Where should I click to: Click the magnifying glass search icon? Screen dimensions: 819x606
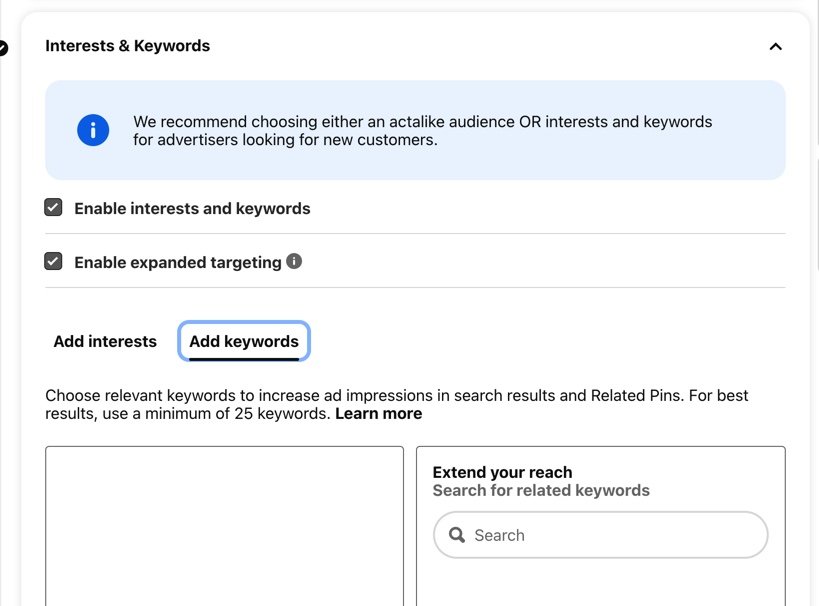(x=457, y=535)
